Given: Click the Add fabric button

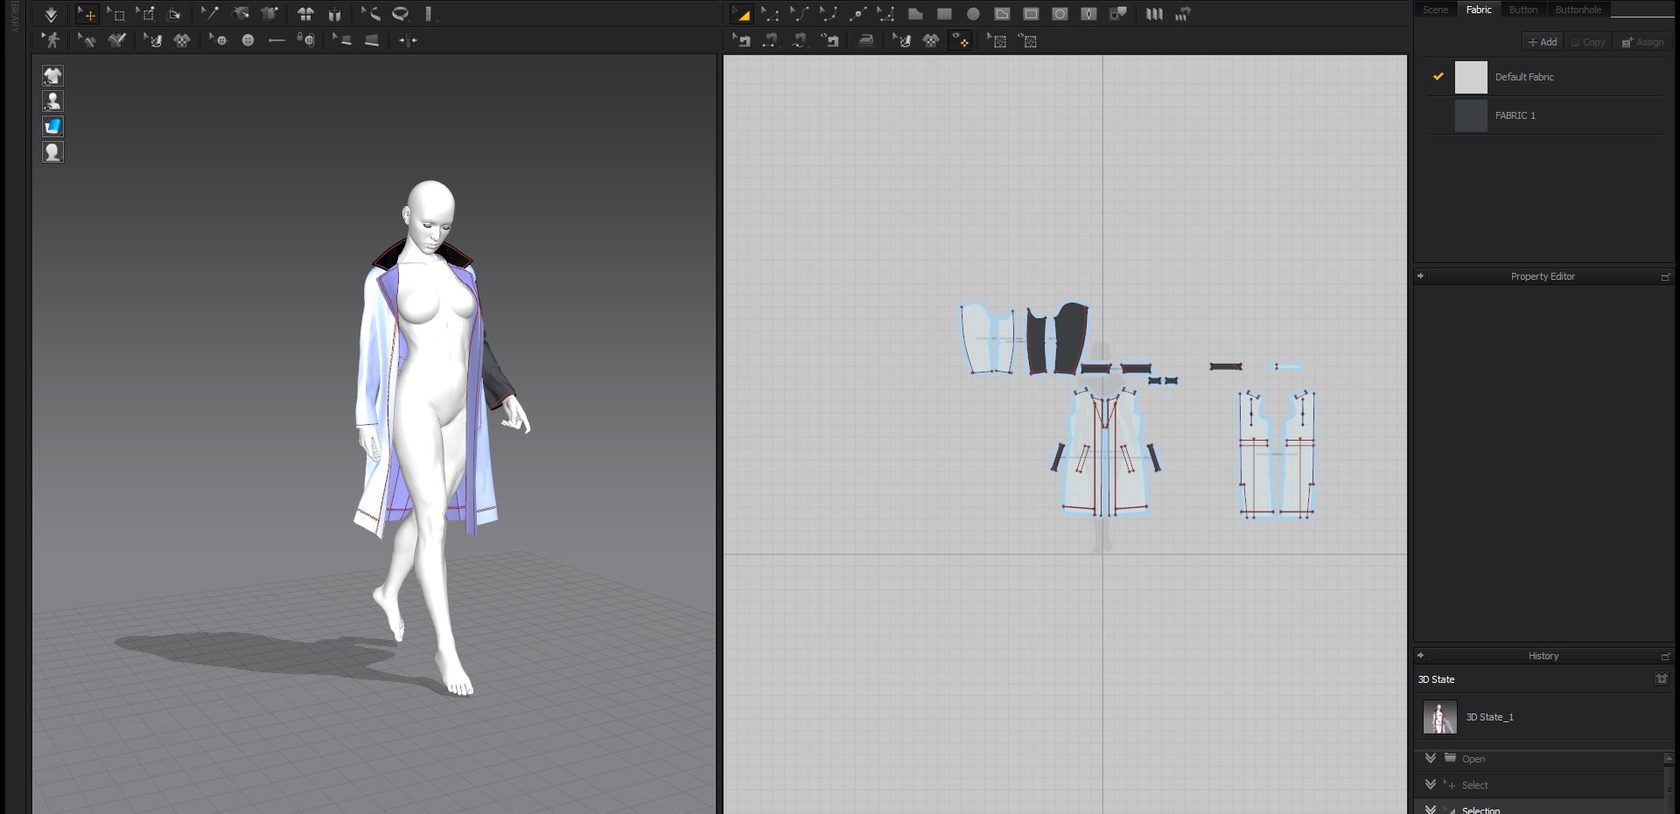Looking at the screenshot, I should [1542, 42].
